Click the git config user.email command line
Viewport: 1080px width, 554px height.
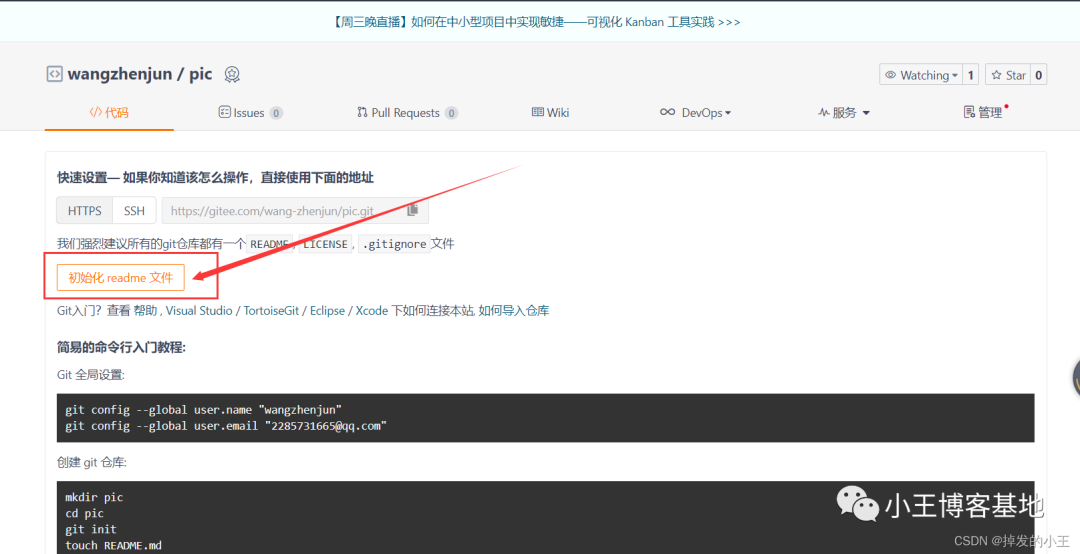pos(226,426)
